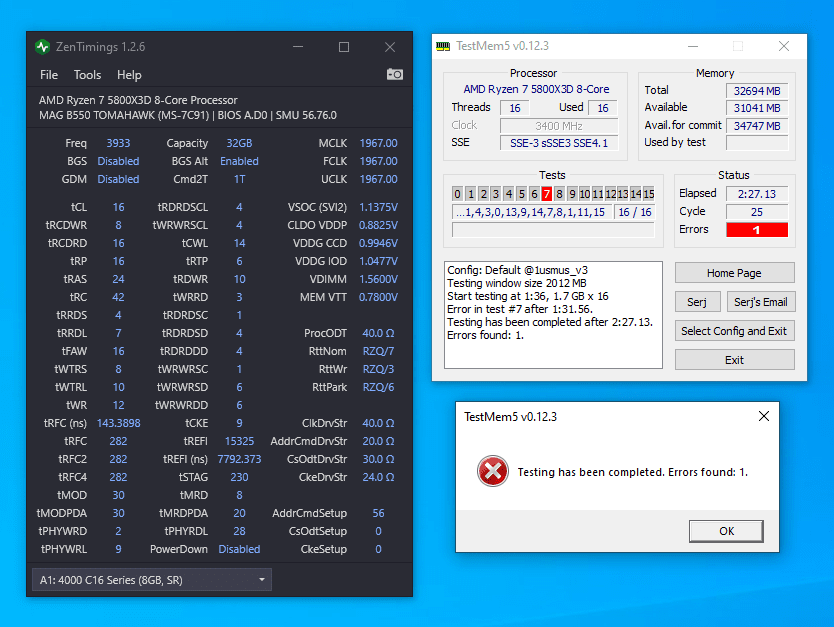Click the Threads field showing 16
The image size is (834, 627).
point(514,108)
